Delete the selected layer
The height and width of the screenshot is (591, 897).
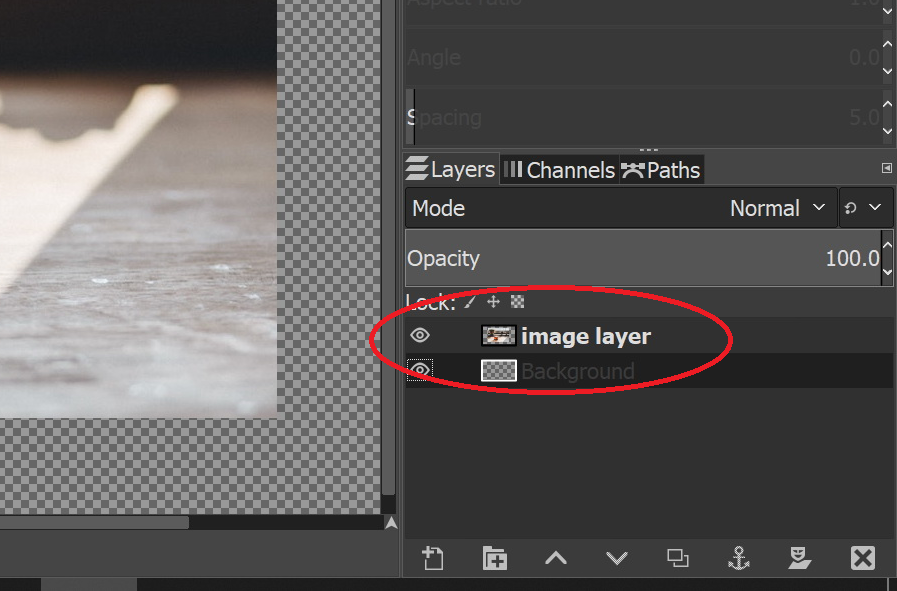(x=863, y=558)
